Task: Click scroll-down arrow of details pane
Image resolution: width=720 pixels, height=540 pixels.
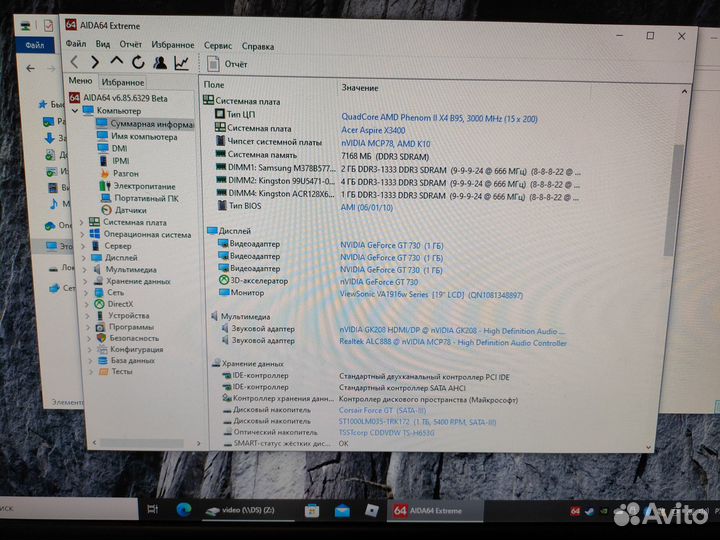Action: click(x=648, y=447)
